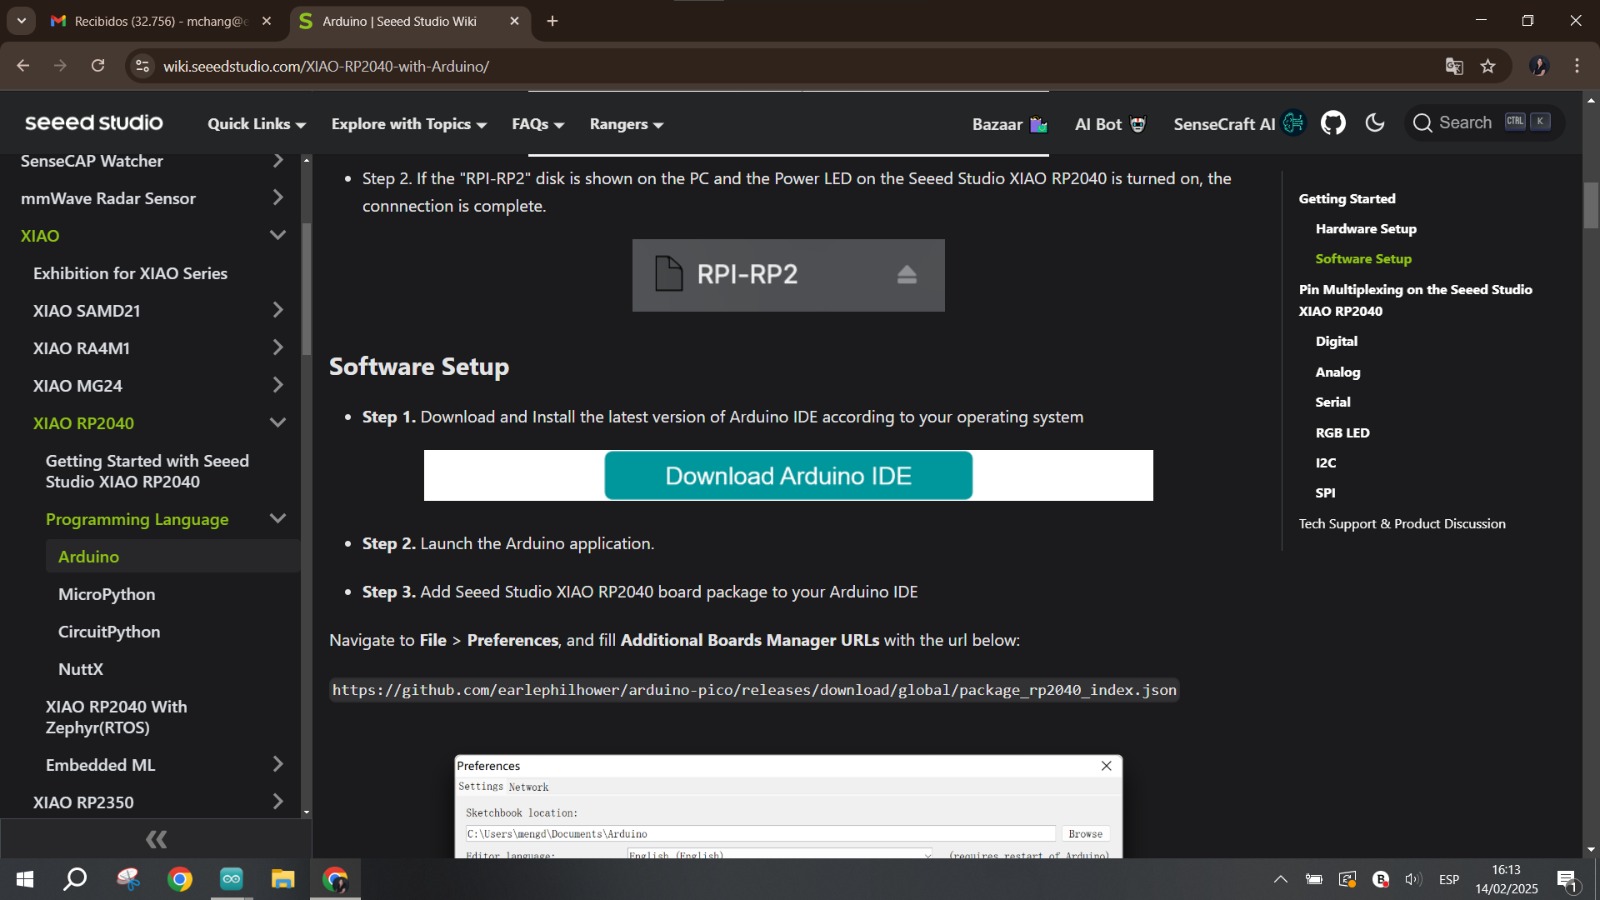Open the Chrome three-dot menu

[1577, 66]
